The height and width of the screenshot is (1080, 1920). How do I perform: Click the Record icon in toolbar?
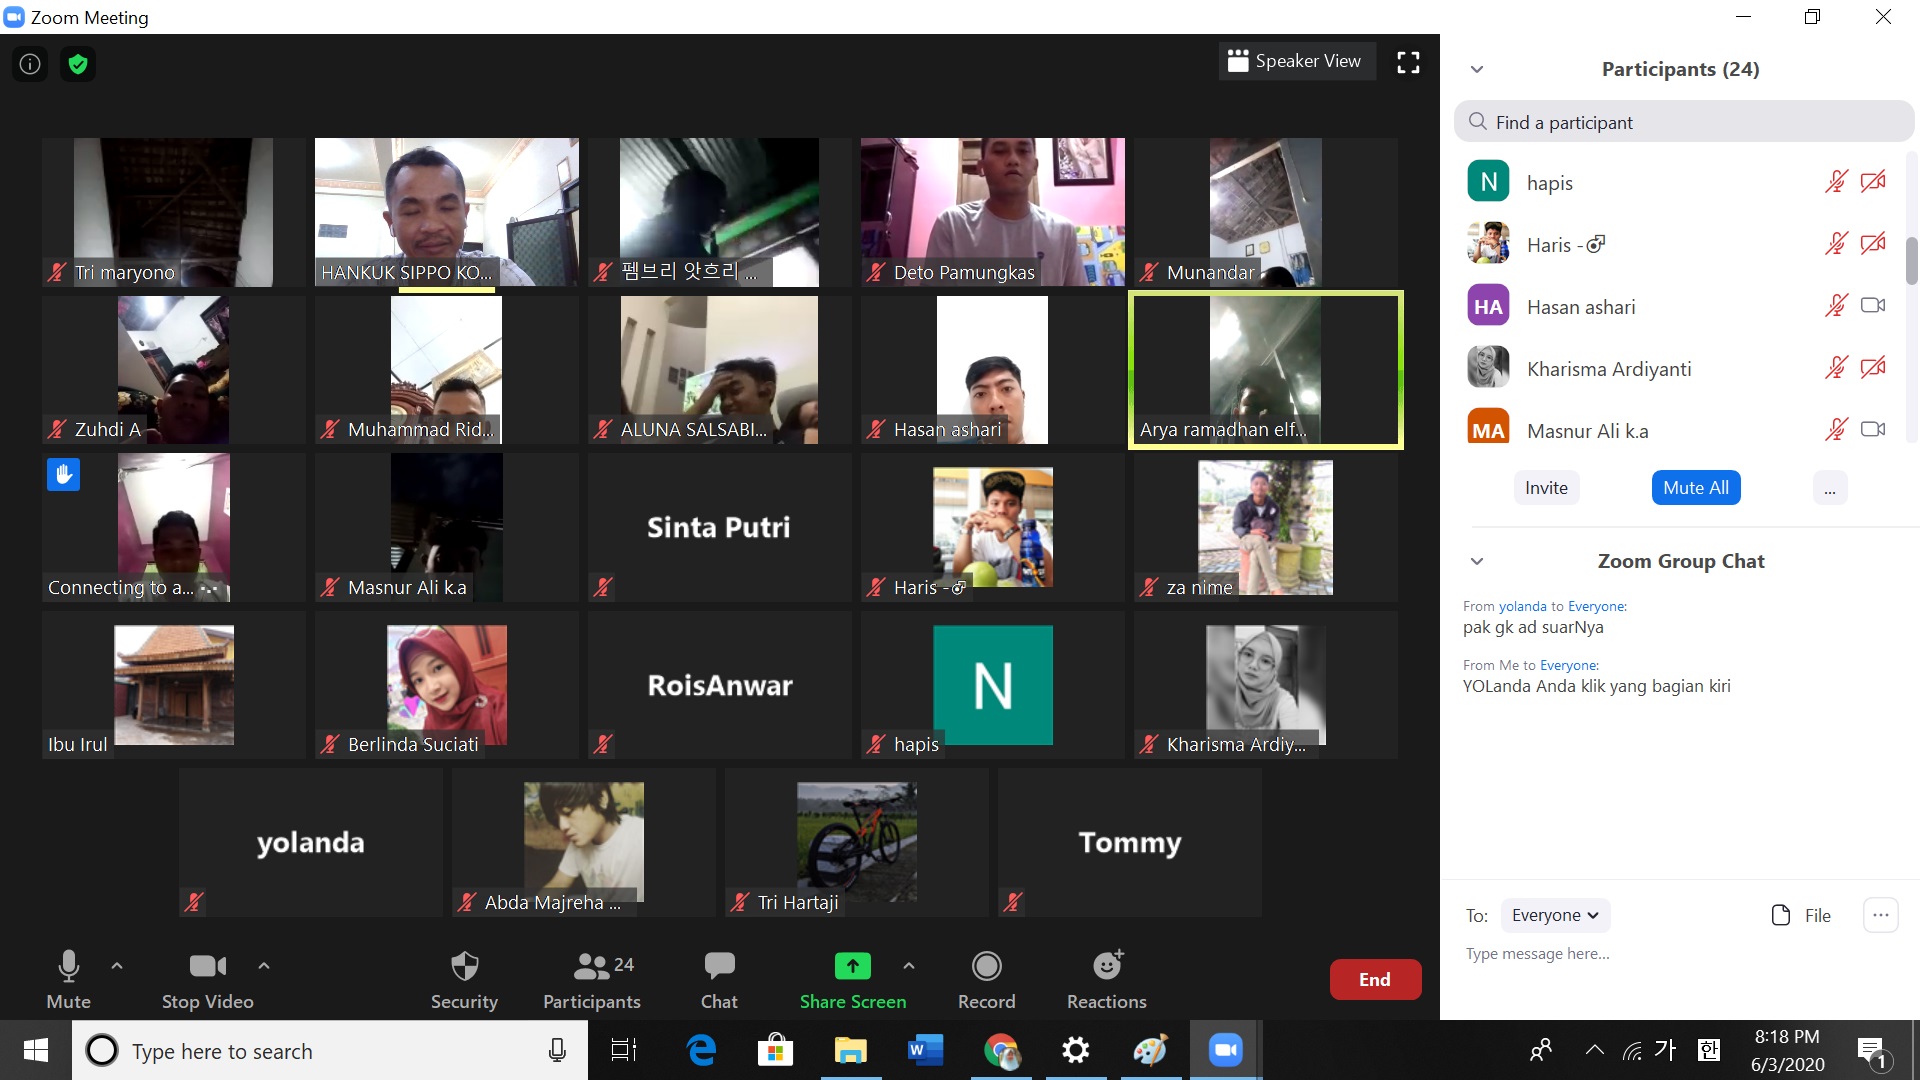[986, 966]
